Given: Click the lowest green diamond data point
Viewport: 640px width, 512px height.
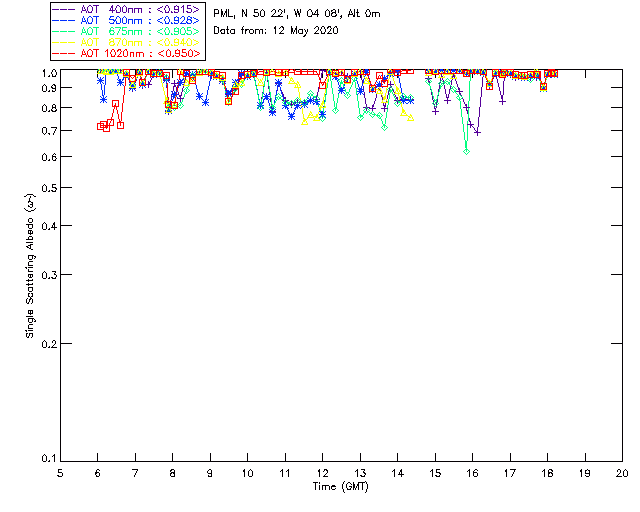Looking at the screenshot, I should (x=467, y=151).
